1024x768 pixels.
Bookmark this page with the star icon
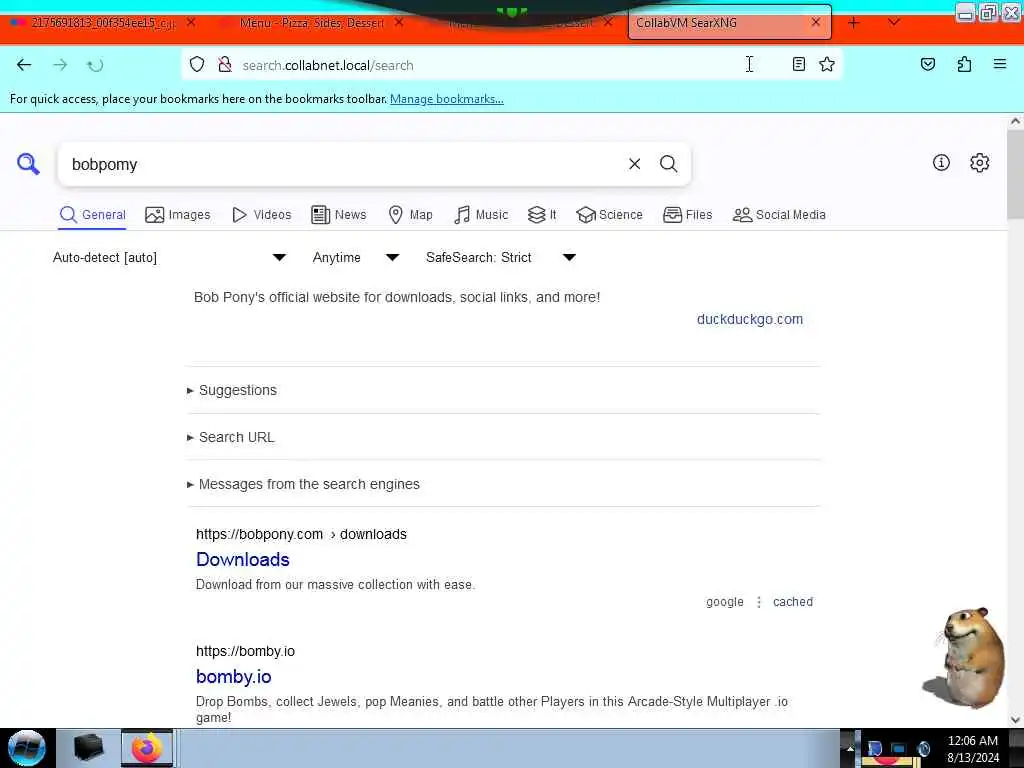point(827,64)
